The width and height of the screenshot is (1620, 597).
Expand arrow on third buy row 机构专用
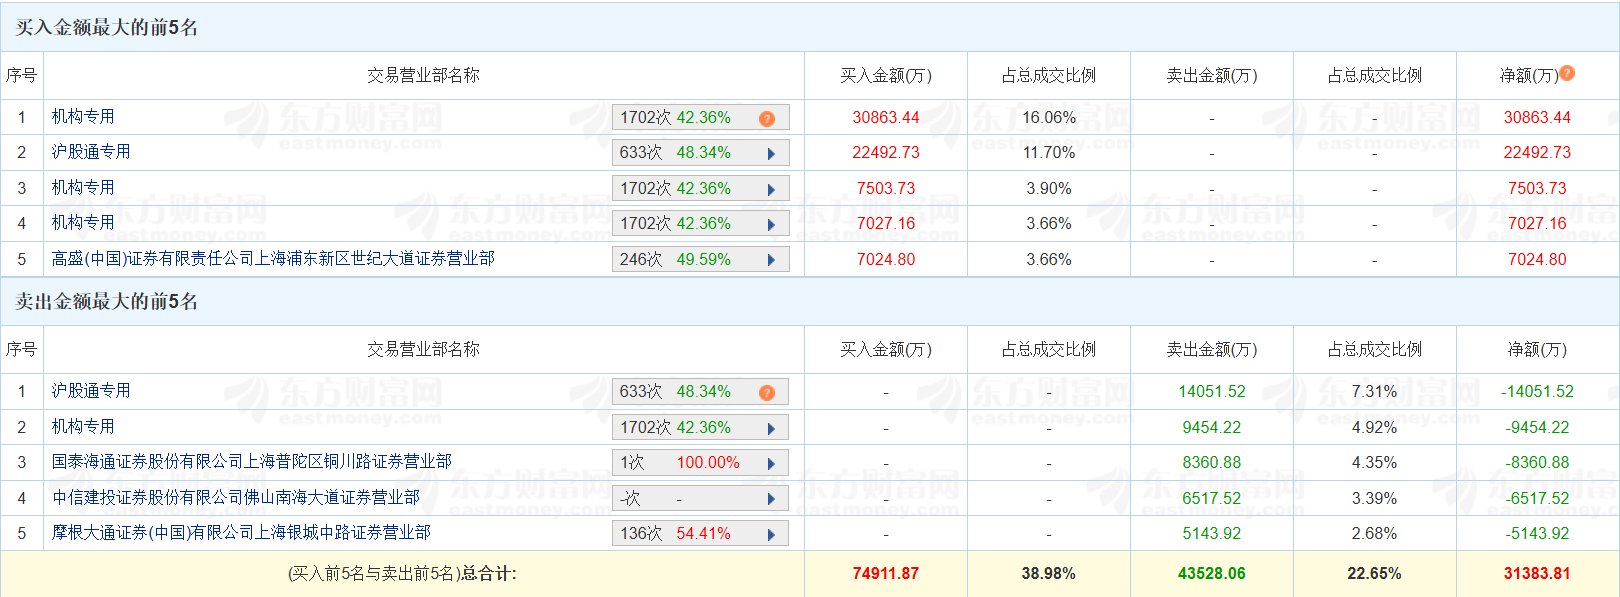pos(771,189)
